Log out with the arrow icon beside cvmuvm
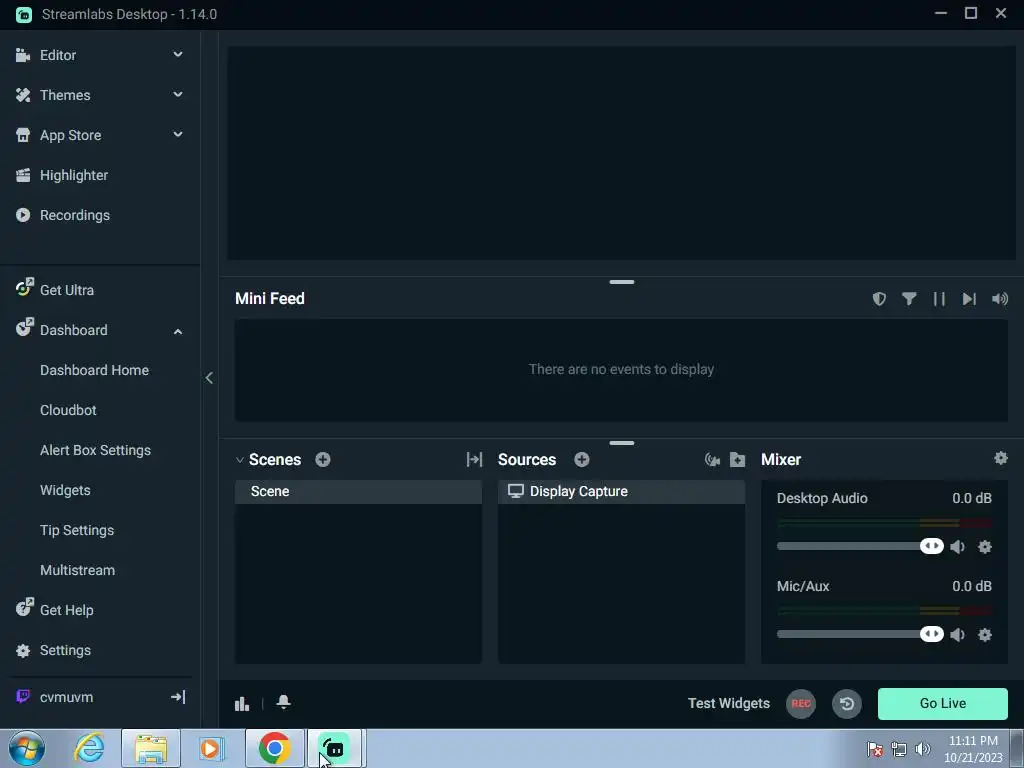The image size is (1024, 768). click(x=178, y=697)
